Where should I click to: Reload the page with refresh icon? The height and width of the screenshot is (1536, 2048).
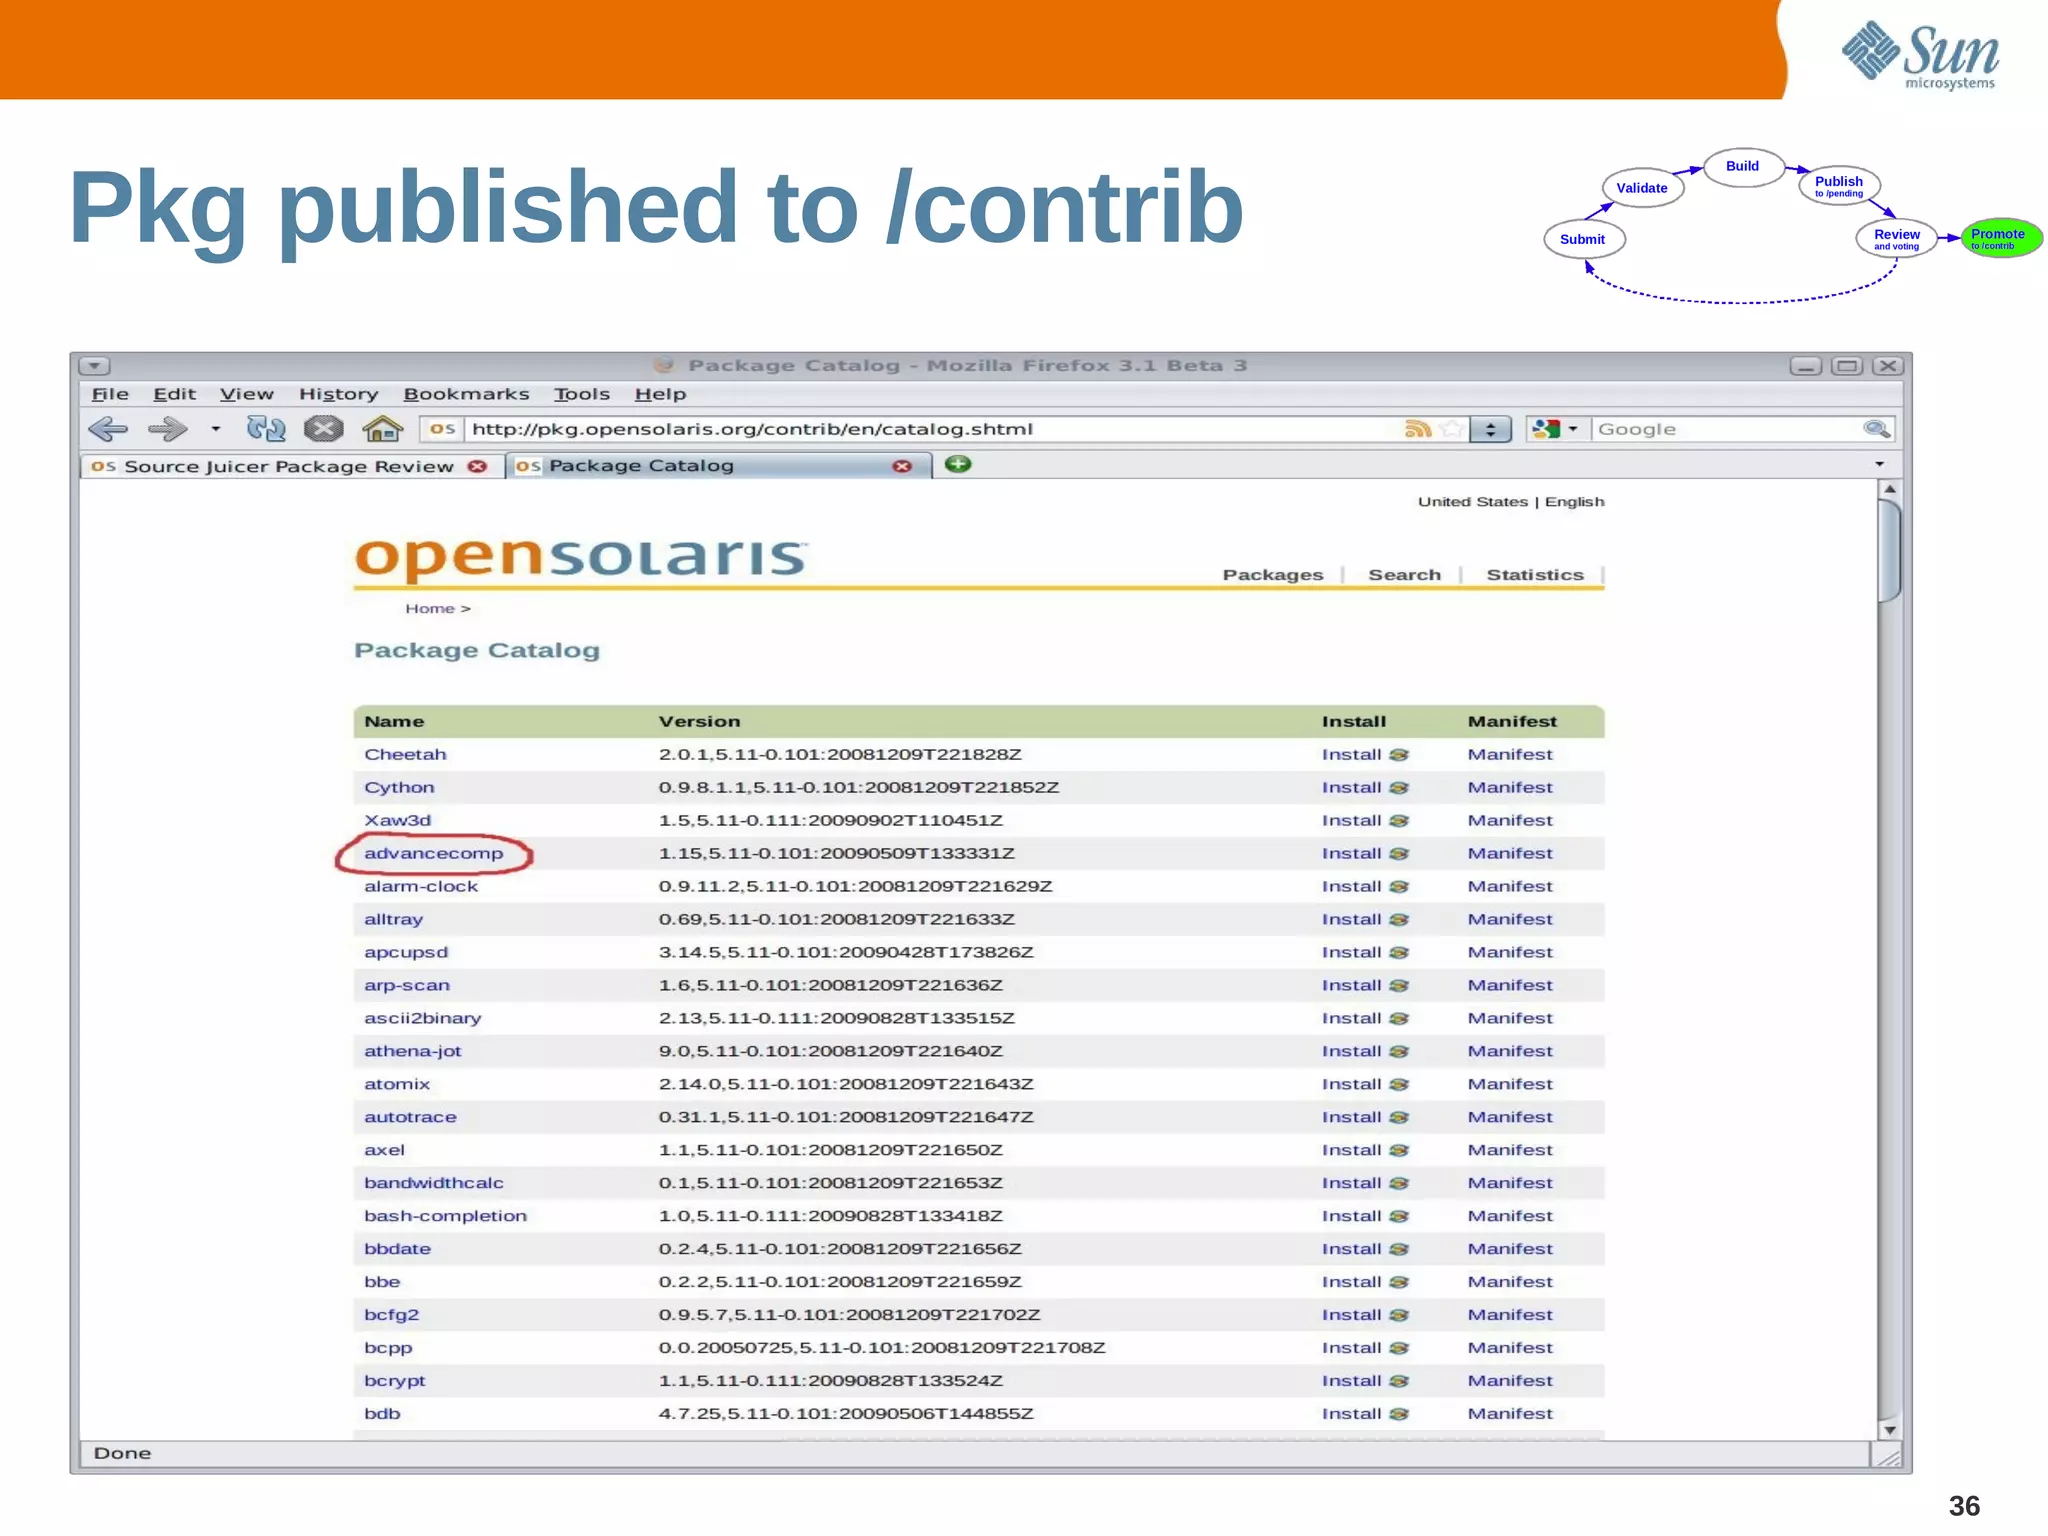pyautogui.click(x=266, y=429)
